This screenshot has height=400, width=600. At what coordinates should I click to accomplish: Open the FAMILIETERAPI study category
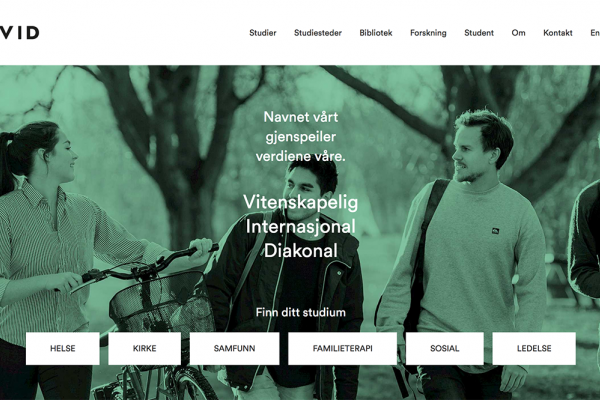342,348
